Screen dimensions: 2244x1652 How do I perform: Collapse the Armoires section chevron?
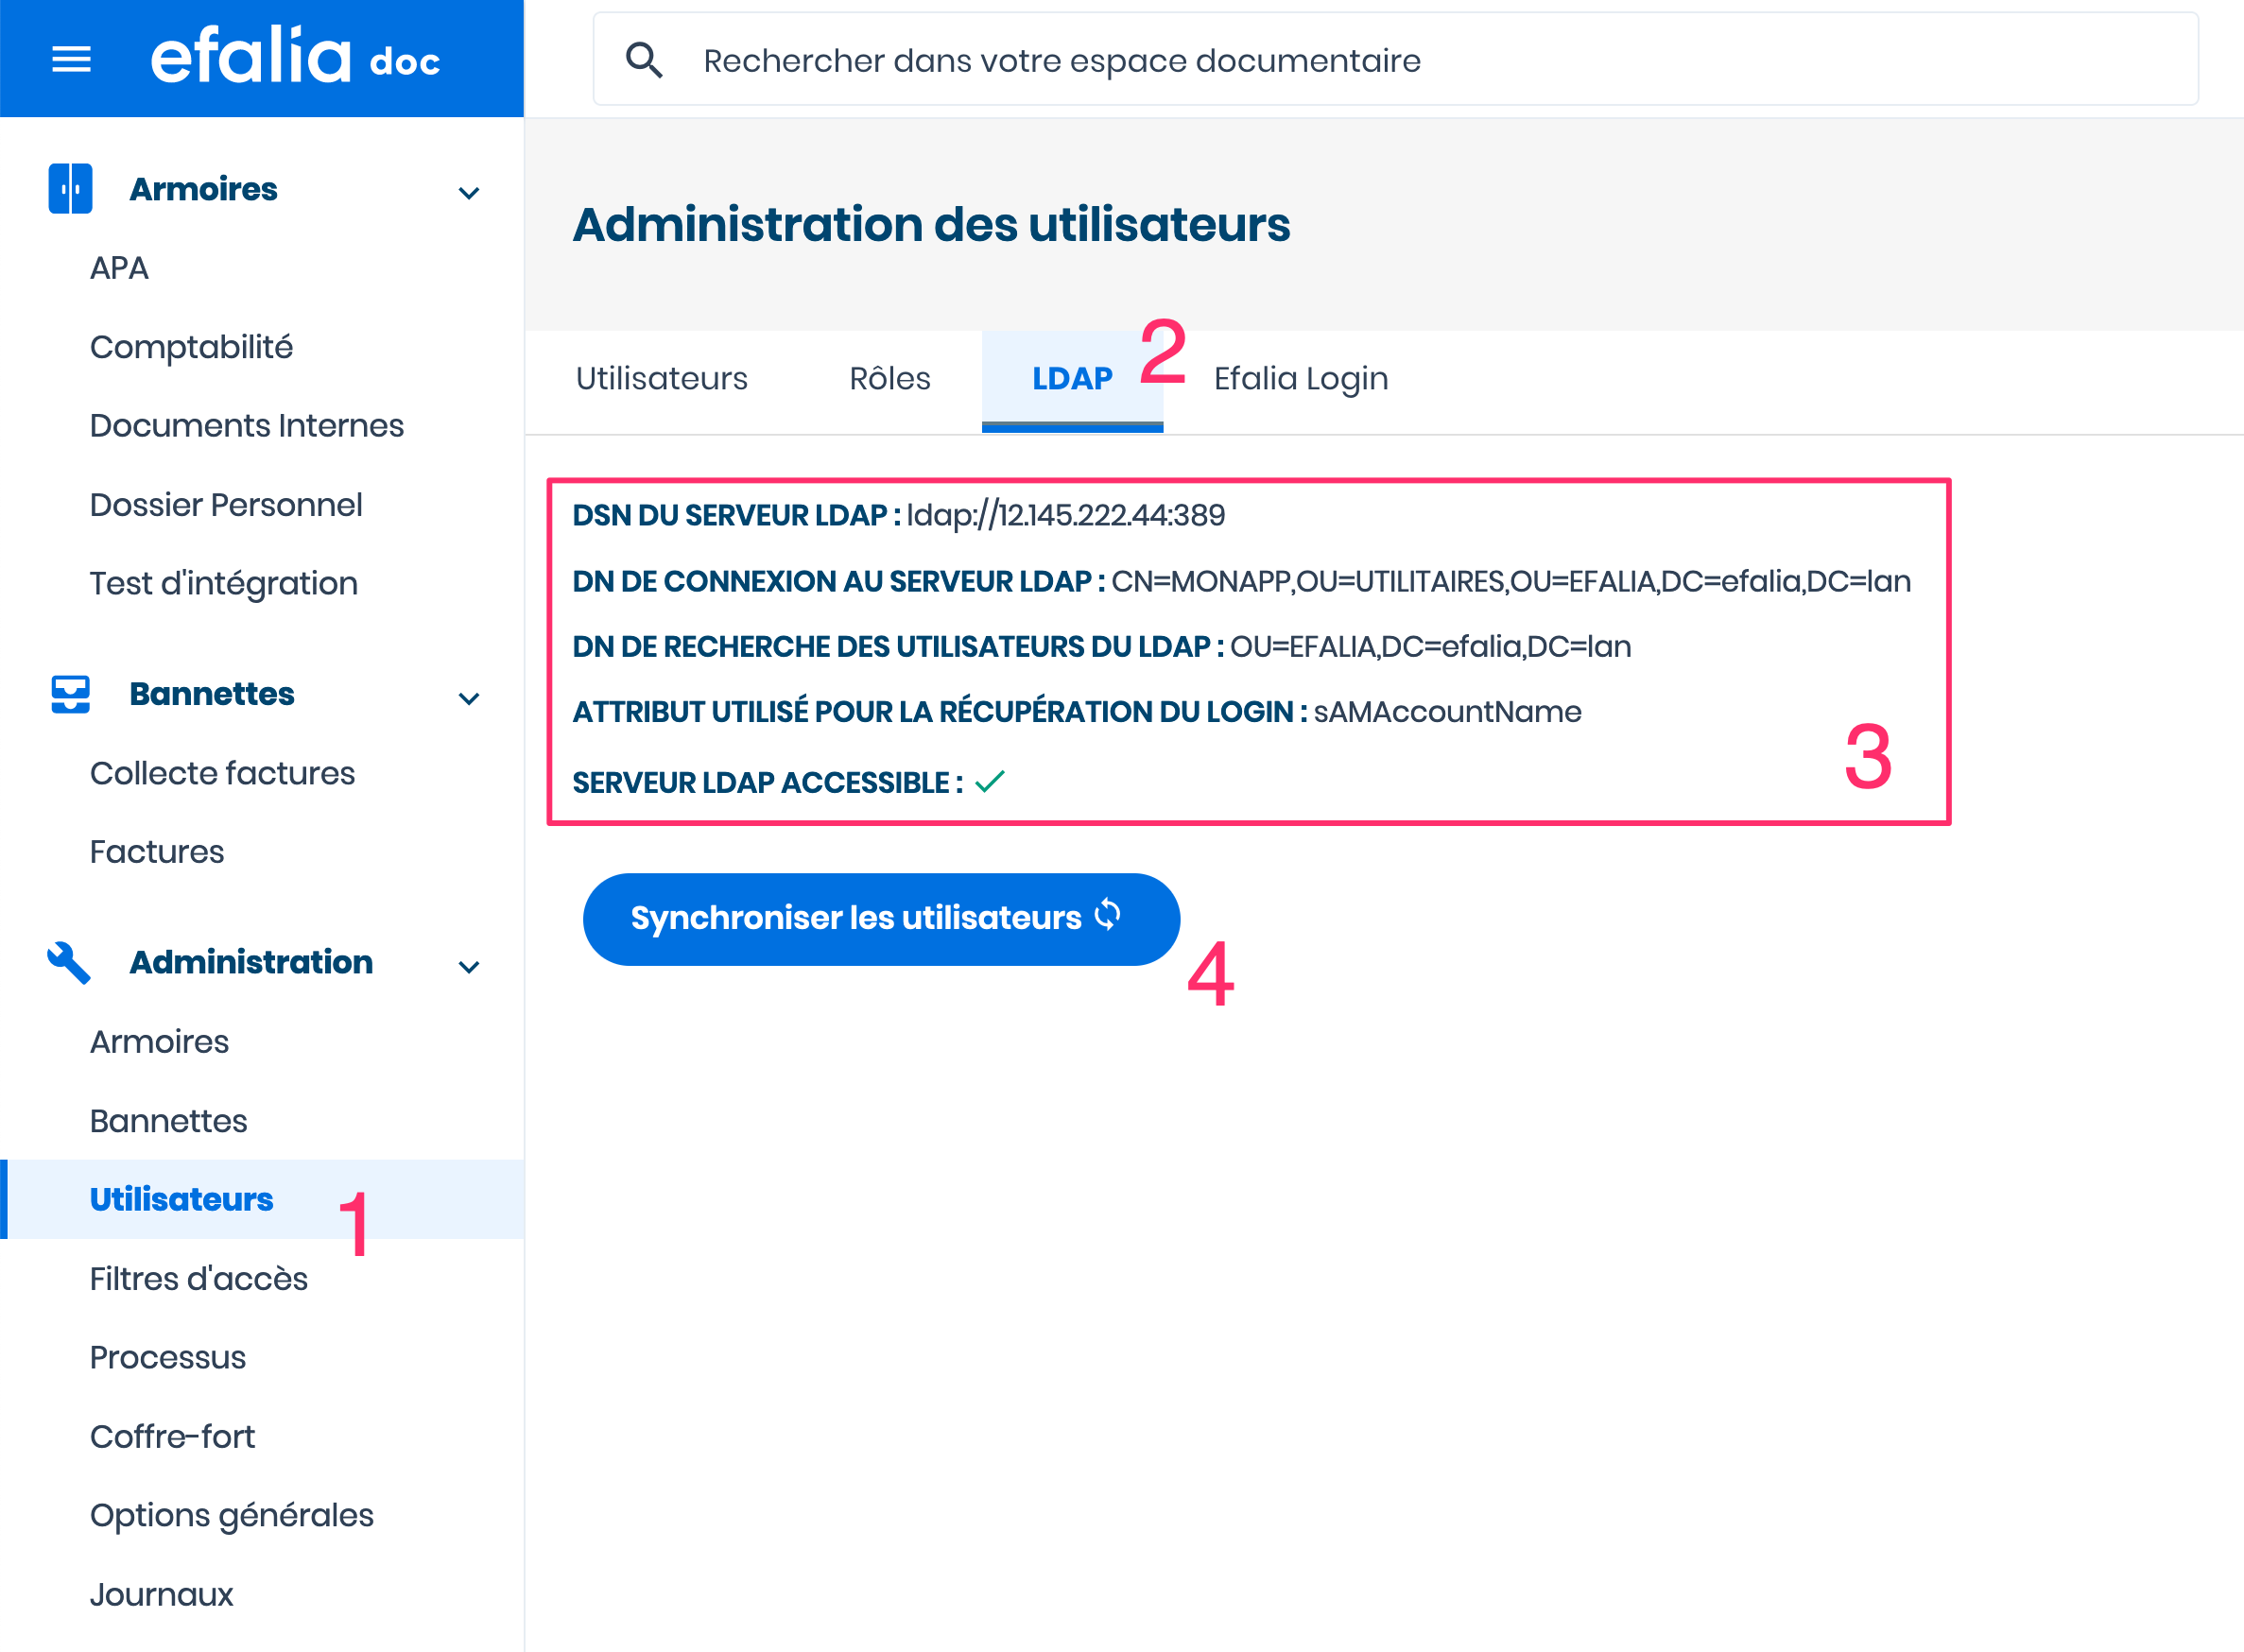point(469,192)
